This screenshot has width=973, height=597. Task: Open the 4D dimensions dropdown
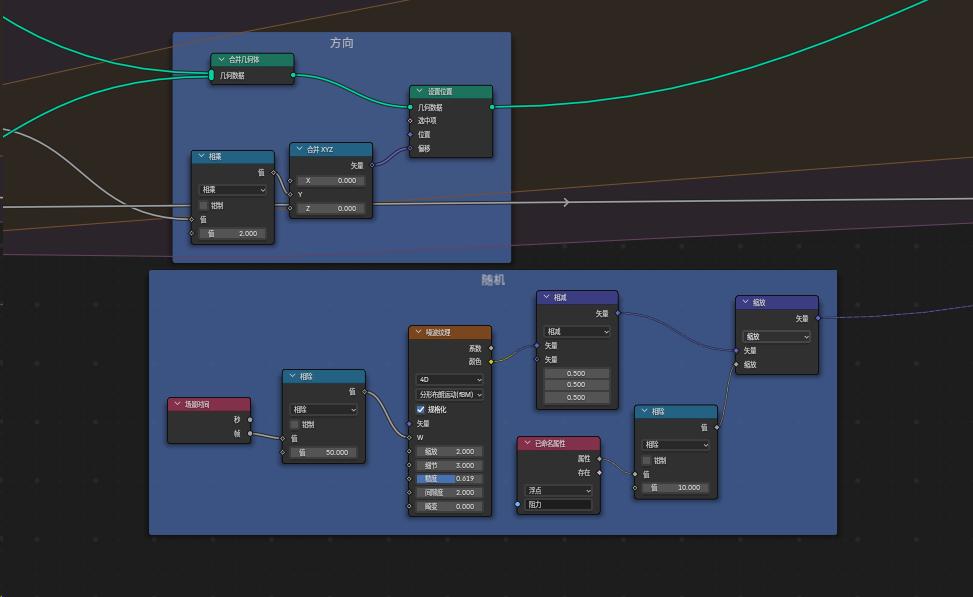click(449, 379)
